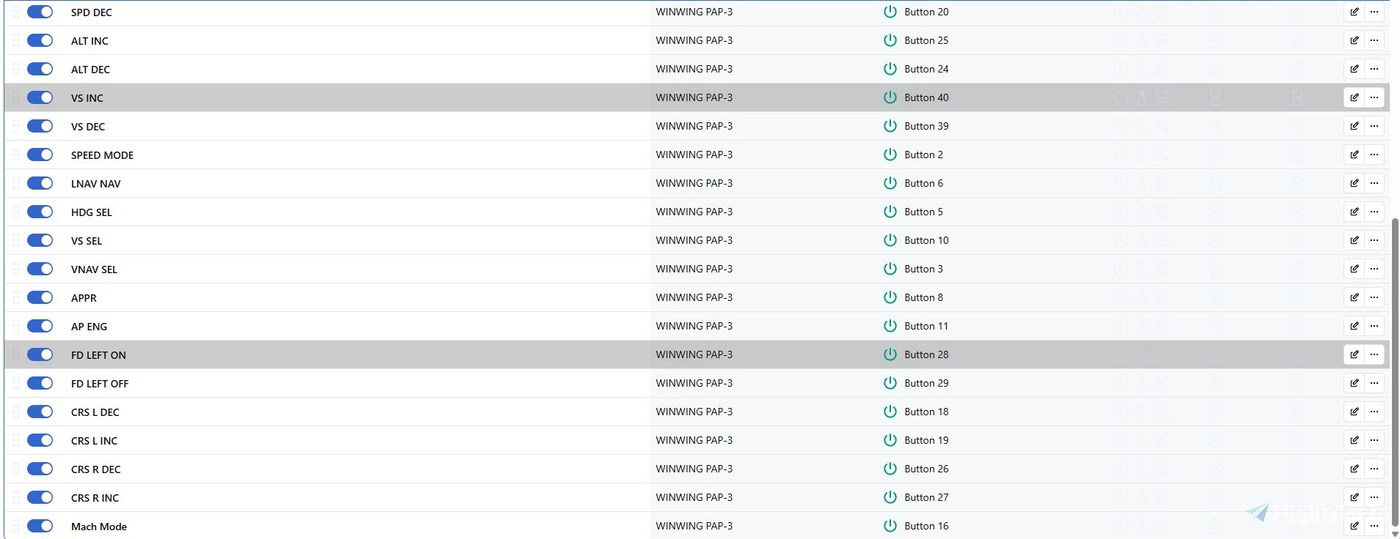Toggle off the APPR config

(40, 298)
